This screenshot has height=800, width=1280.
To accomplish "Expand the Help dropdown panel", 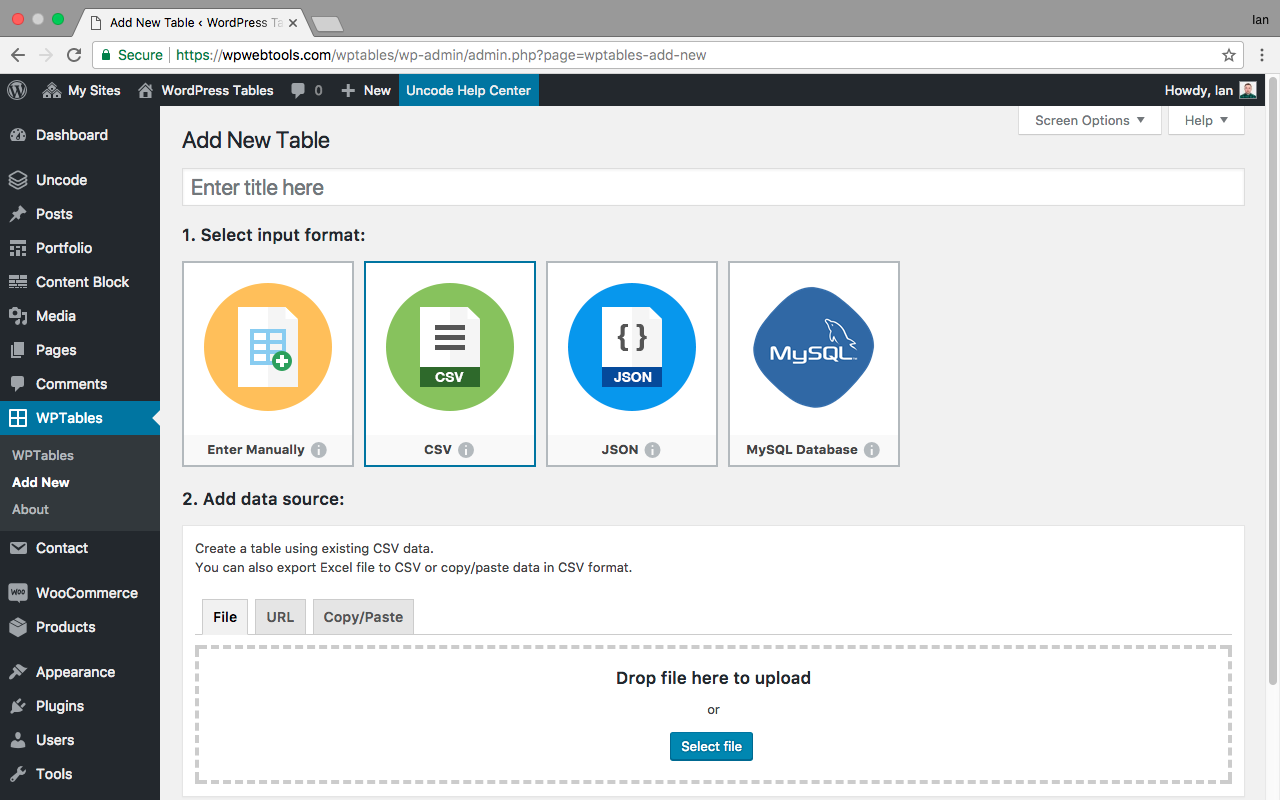I will (x=1206, y=120).
